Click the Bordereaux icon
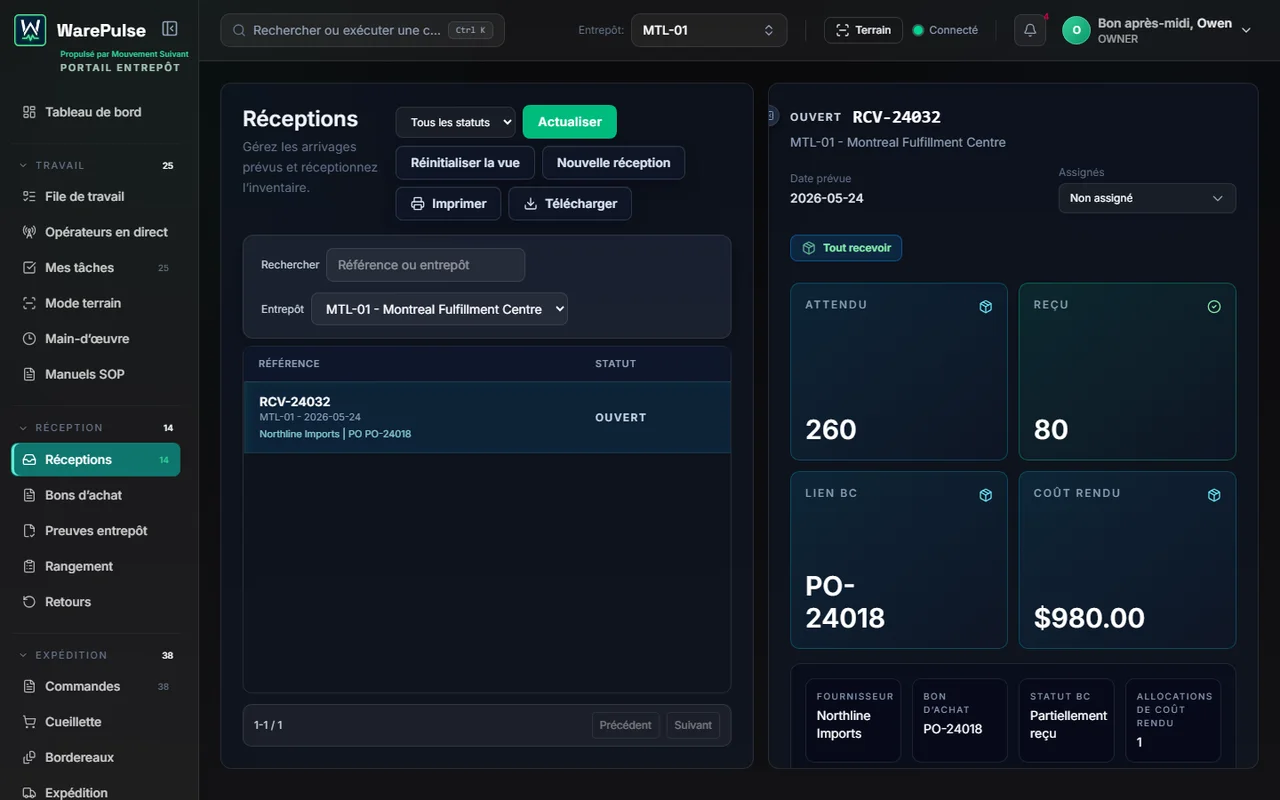 29,757
